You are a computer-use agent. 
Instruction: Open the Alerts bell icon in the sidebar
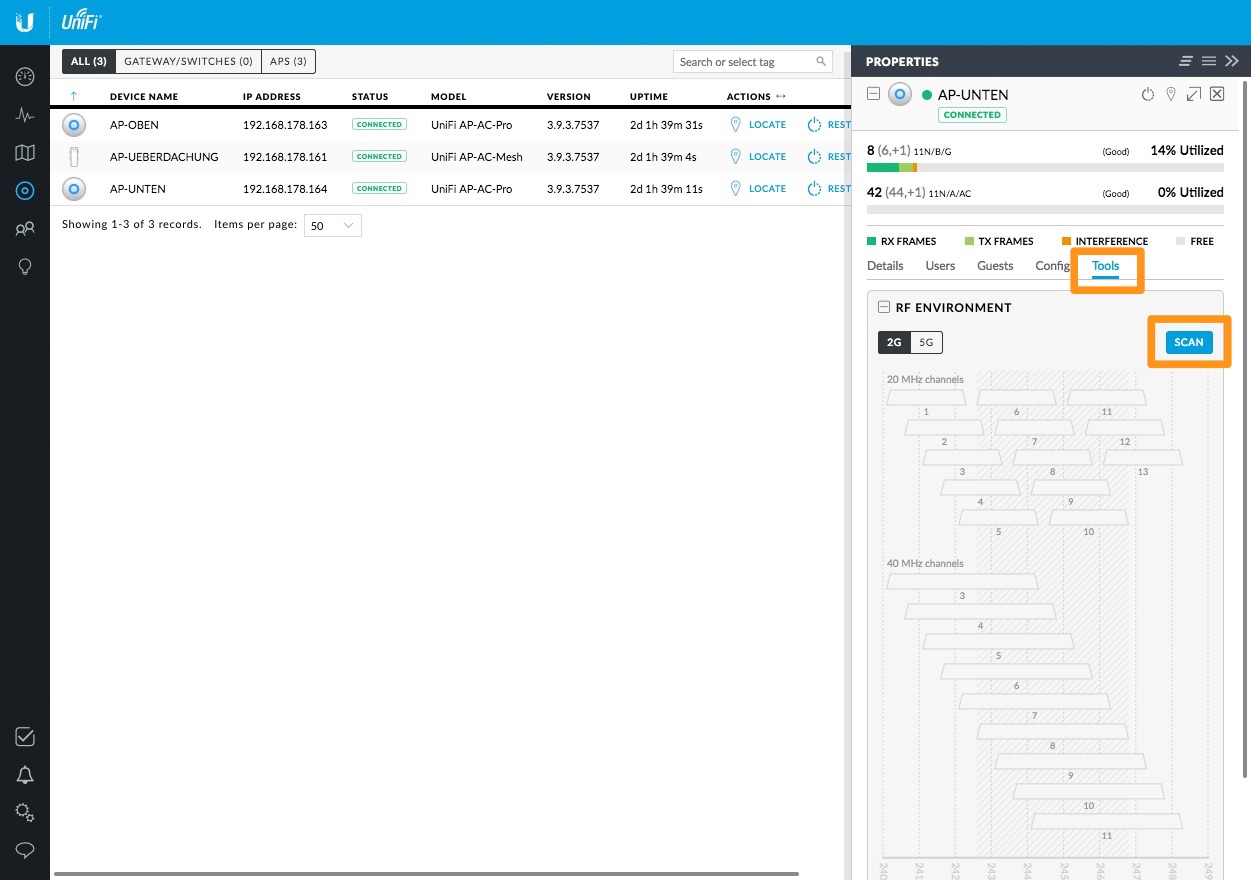(25, 775)
